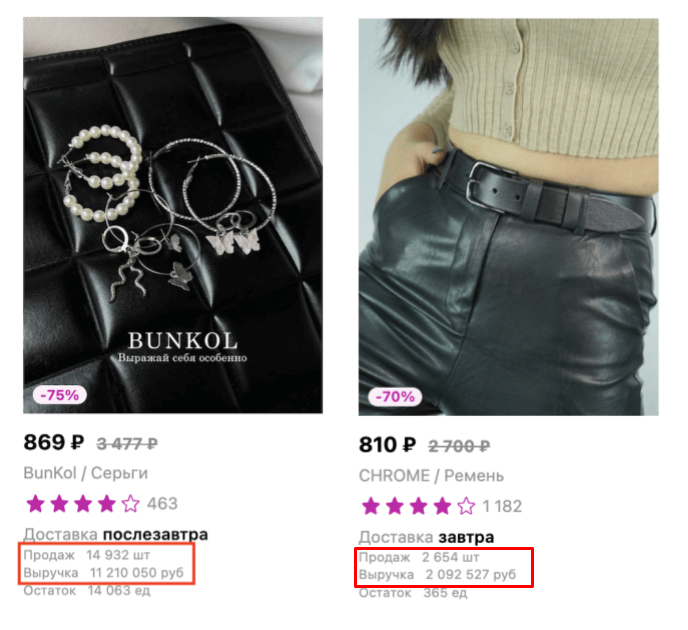The image size is (688, 630).
Task: Open the 463 reviews count
Action: pyautogui.click(x=162, y=504)
